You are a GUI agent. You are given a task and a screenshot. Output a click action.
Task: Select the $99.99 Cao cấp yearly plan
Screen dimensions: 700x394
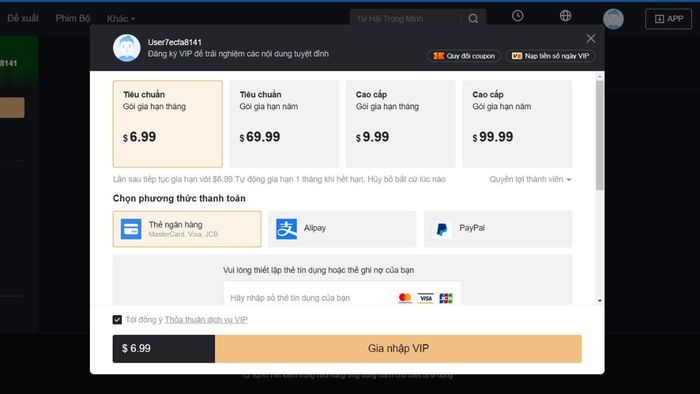click(x=517, y=124)
